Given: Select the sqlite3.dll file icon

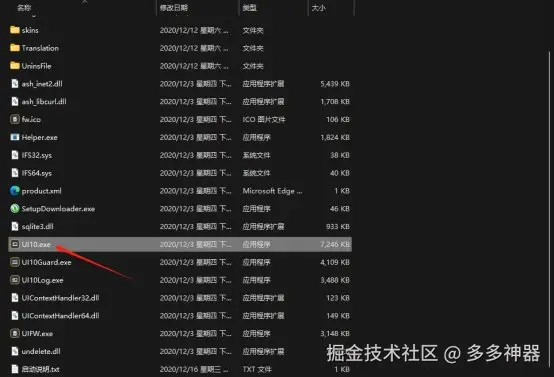Looking at the screenshot, I should pos(14,226).
